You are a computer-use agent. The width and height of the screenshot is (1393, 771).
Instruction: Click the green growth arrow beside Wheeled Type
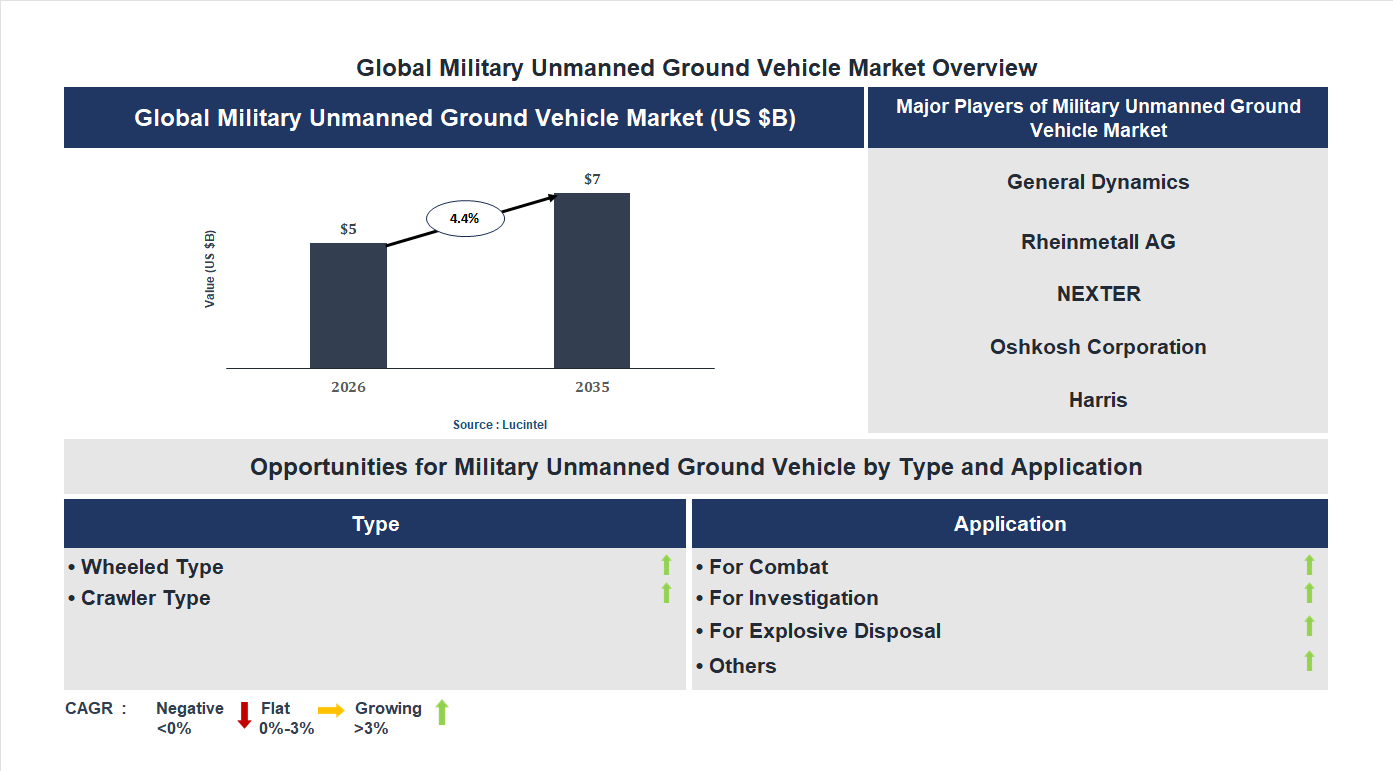pyautogui.click(x=667, y=566)
